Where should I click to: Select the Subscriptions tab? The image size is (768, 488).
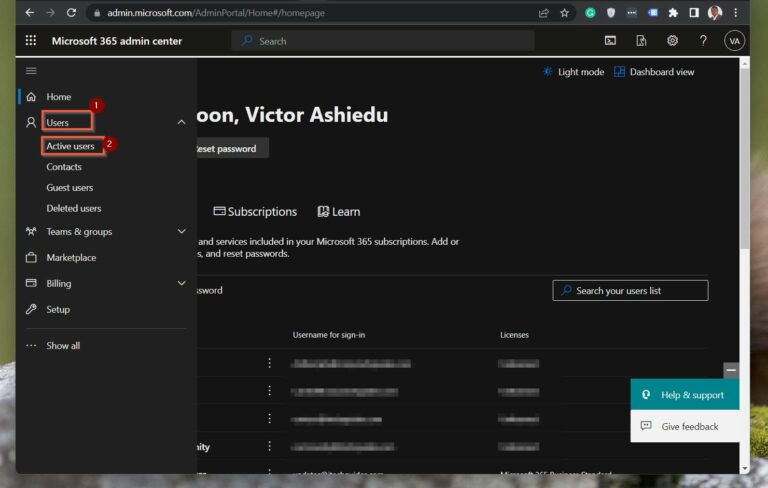click(255, 212)
